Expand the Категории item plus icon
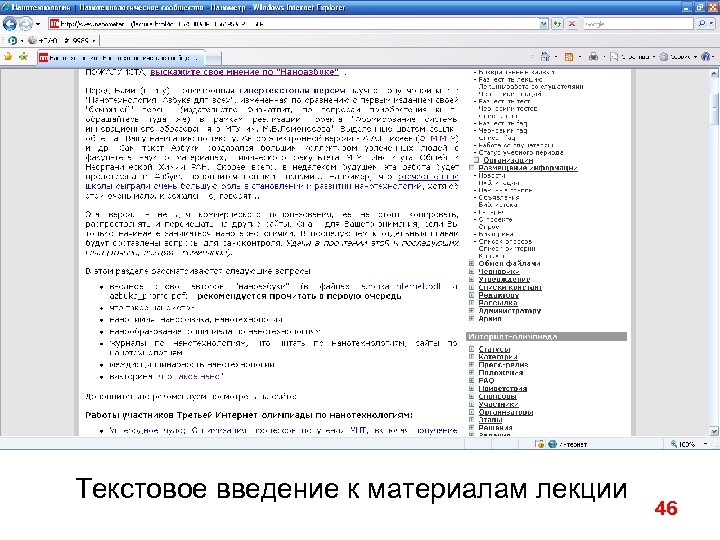Screen dimensions: 720x540 click(x=471, y=357)
